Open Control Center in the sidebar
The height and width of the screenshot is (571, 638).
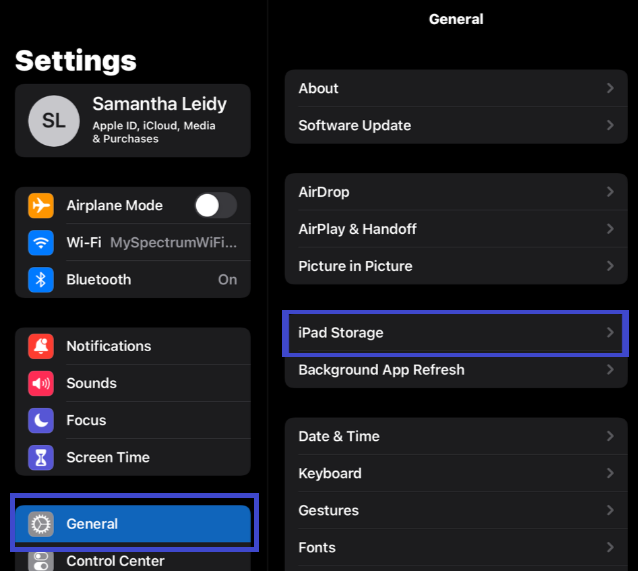(133, 561)
